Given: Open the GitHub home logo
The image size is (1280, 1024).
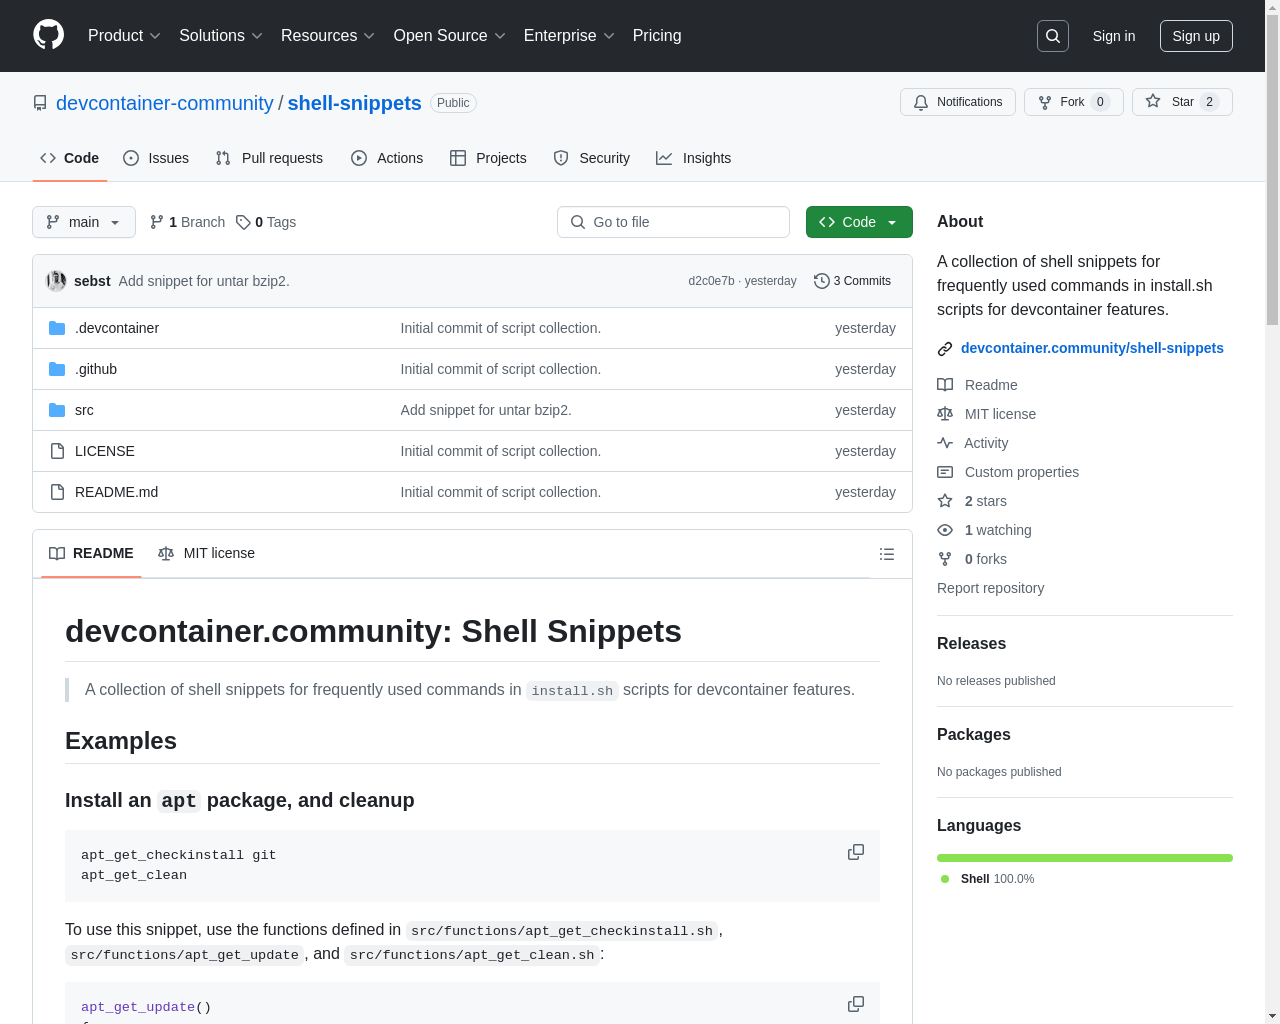Looking at the screenshot, I should (x=49, y=35).
